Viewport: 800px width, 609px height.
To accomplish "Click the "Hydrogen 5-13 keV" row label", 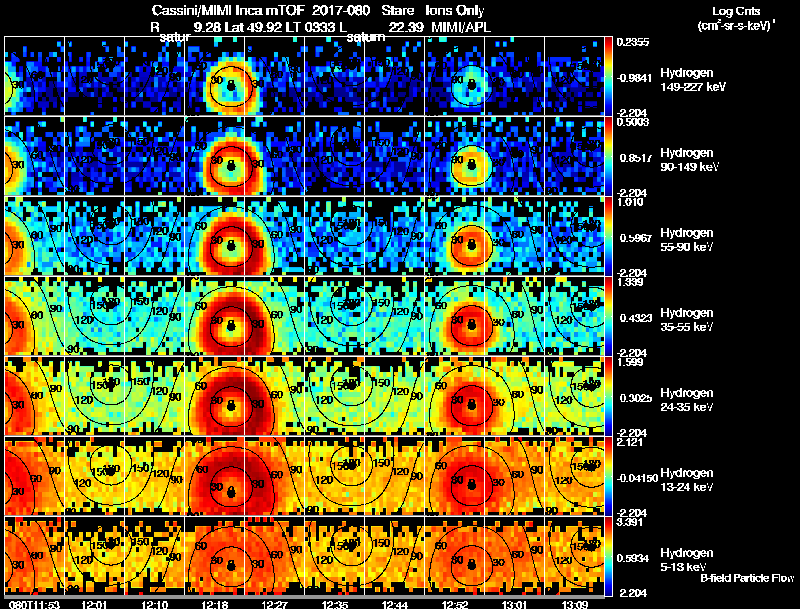I will coord(687,560).
